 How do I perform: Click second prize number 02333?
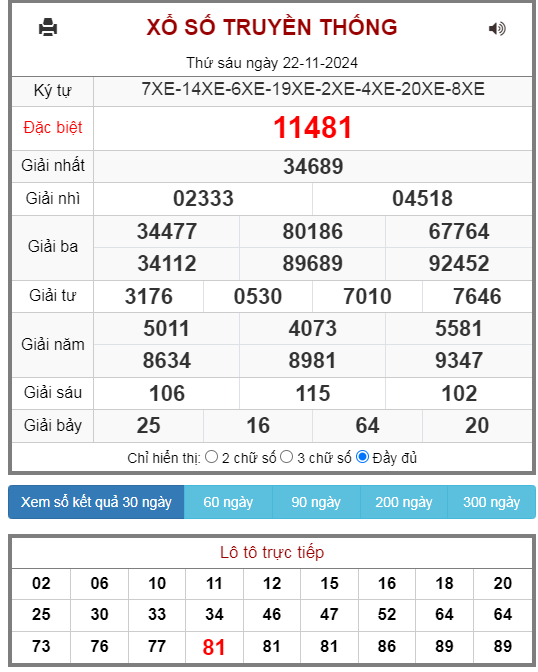203,198
